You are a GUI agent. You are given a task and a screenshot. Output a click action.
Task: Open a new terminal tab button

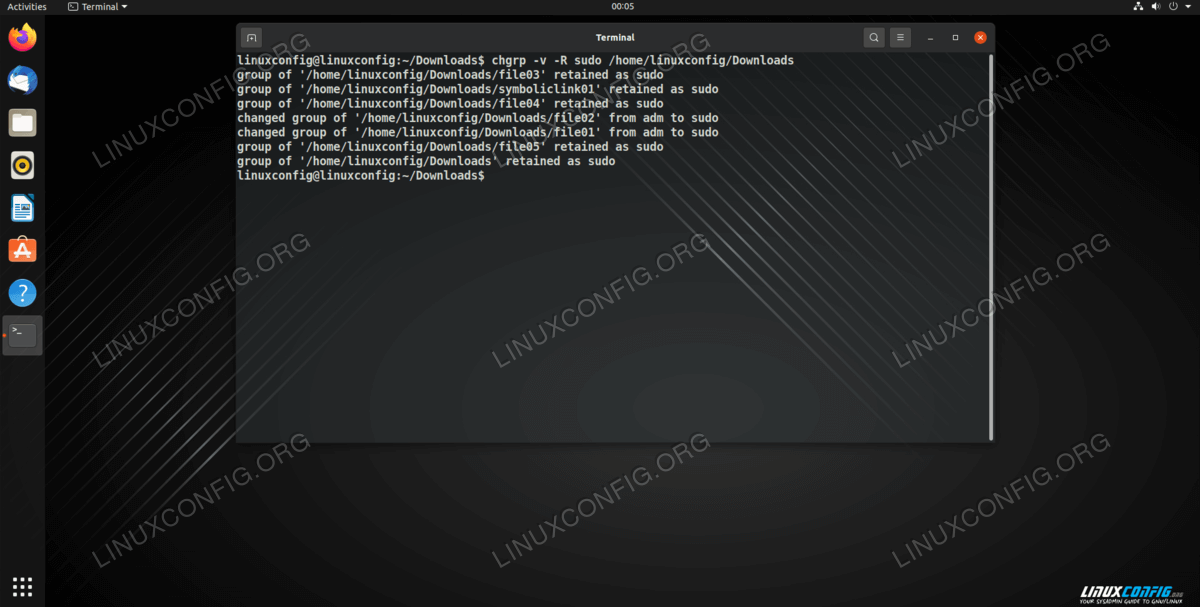252,38
